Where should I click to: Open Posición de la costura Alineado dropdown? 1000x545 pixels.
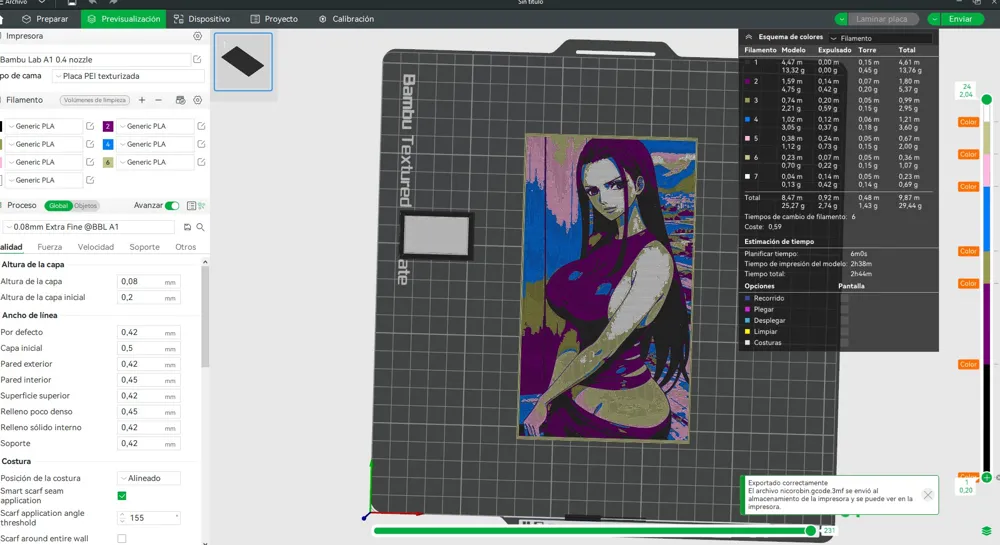pyautogui.click(x=149, y=478)
